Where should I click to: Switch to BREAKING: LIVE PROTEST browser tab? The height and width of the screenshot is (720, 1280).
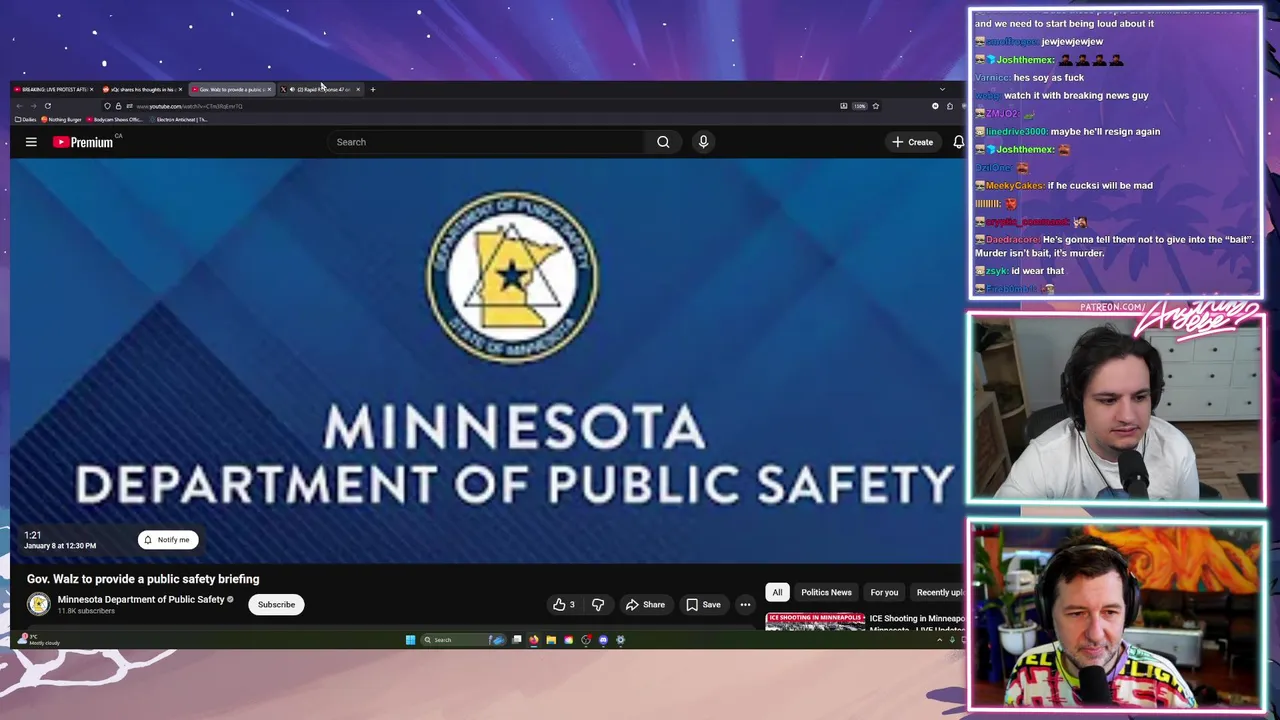55,89
